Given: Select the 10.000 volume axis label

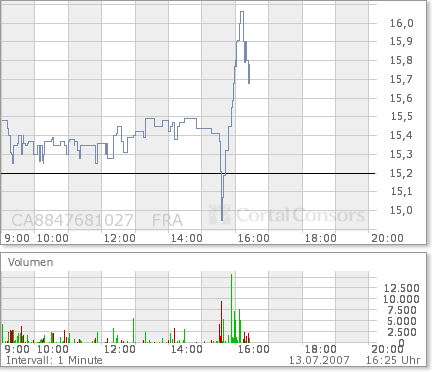Looking at the screenshot, I should [401, 299].
